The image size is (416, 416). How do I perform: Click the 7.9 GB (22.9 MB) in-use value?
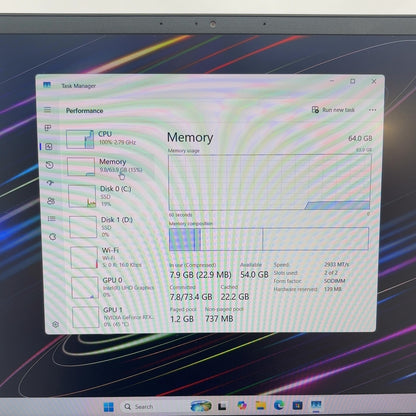(x=200, y=275)
